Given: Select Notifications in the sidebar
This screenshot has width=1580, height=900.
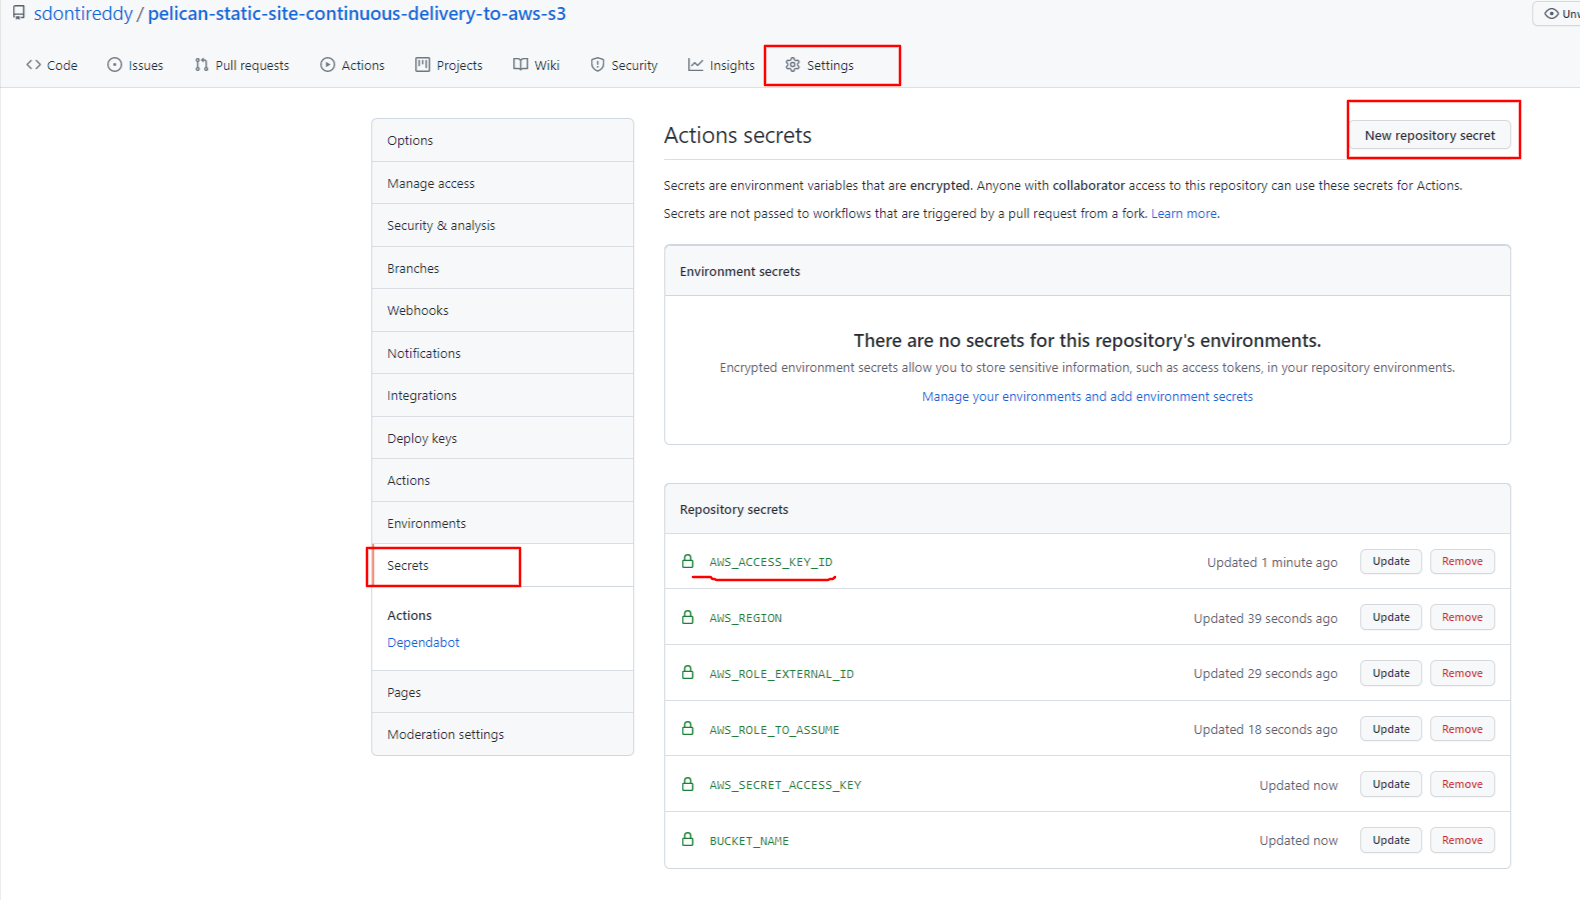Looking at the screenshot, I should 502,354.
